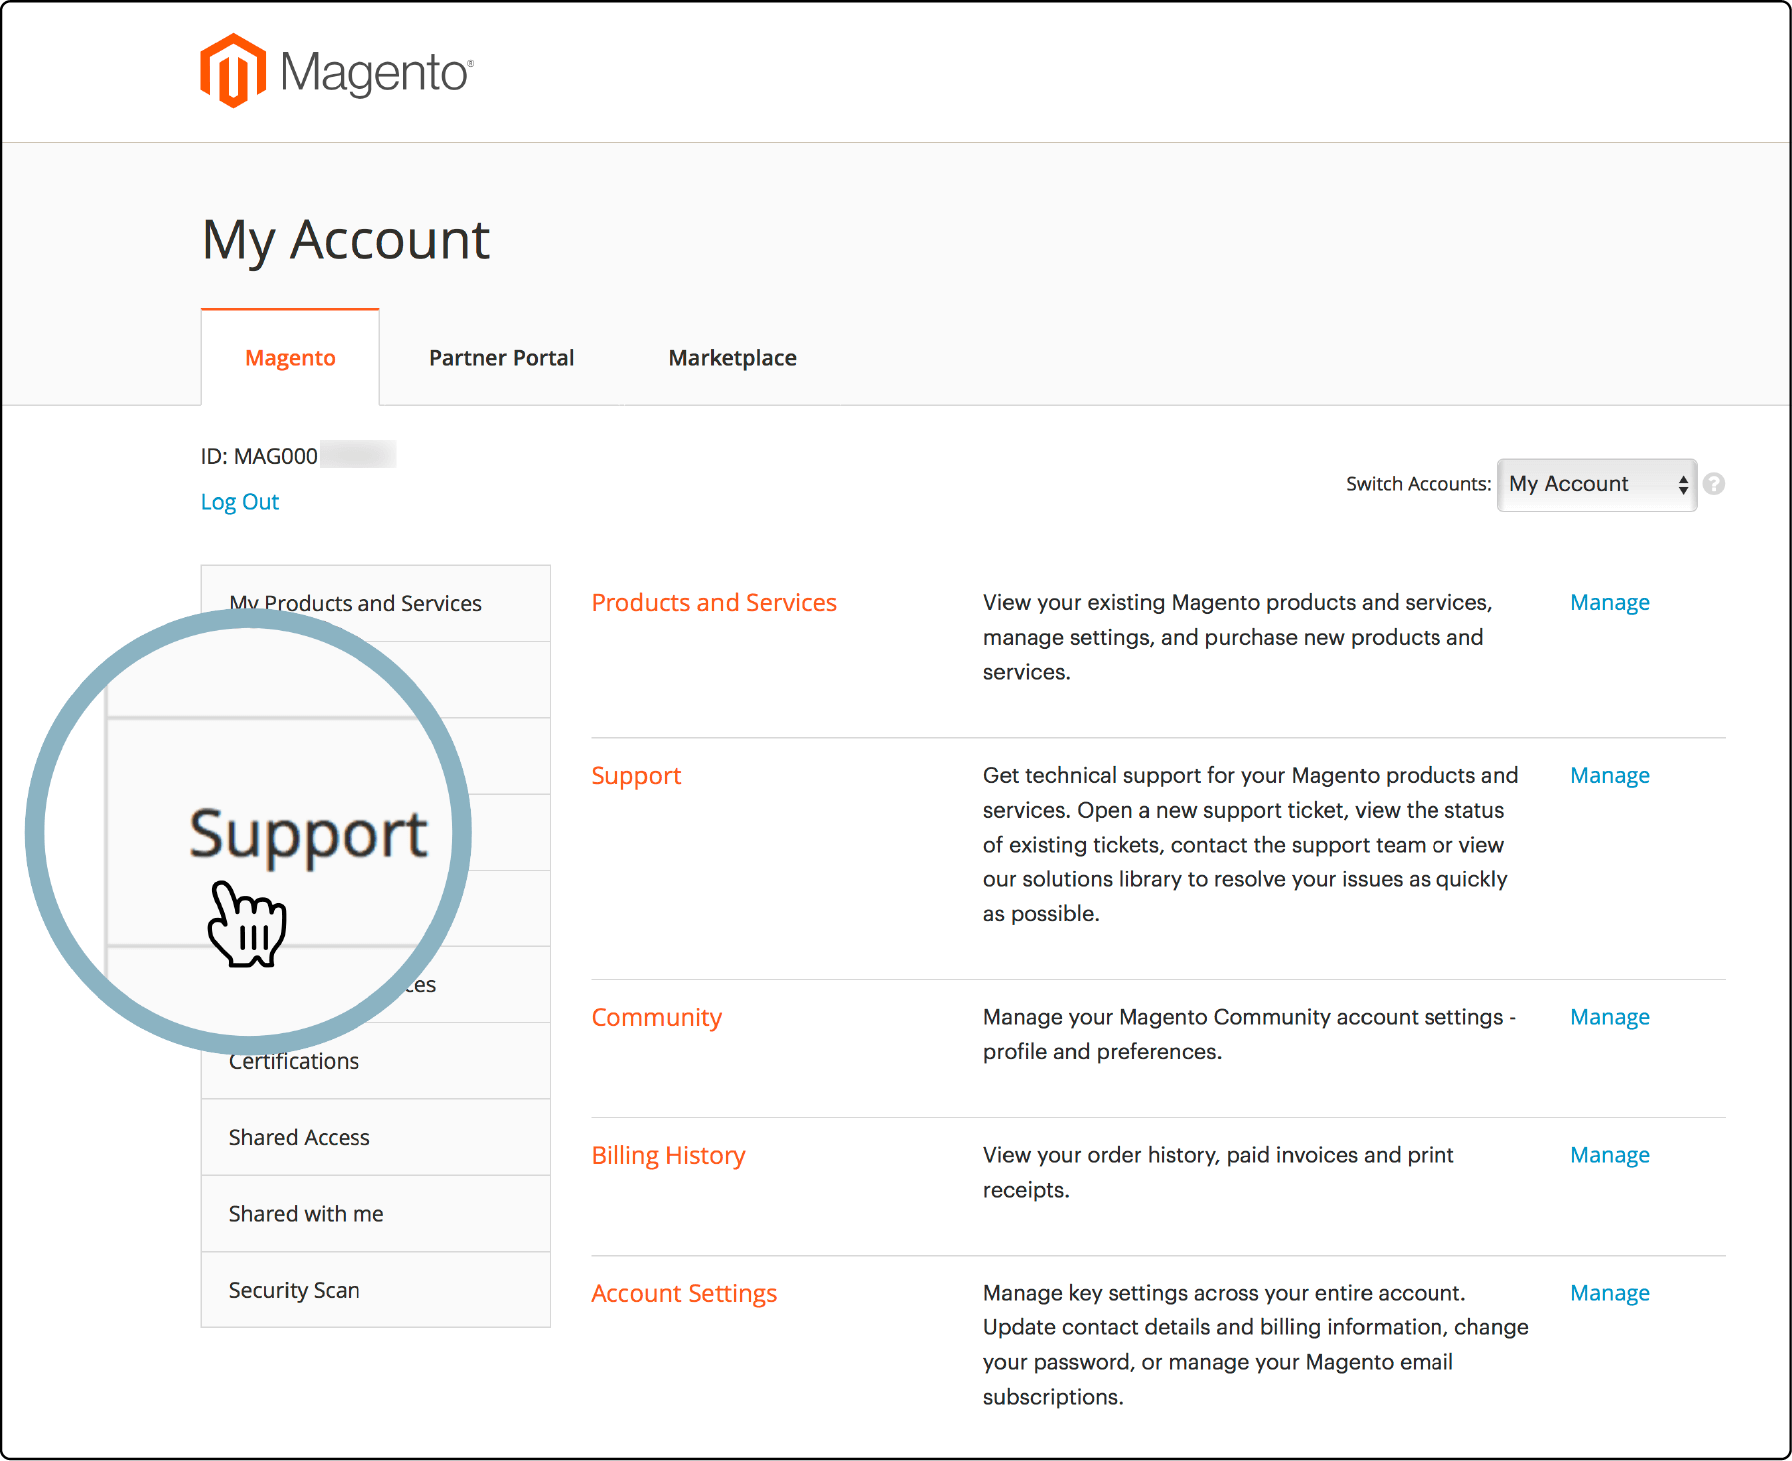Screen dimensions: 1792x1461
Task: Manage your Community account settings
Action: point(1608,1016)
